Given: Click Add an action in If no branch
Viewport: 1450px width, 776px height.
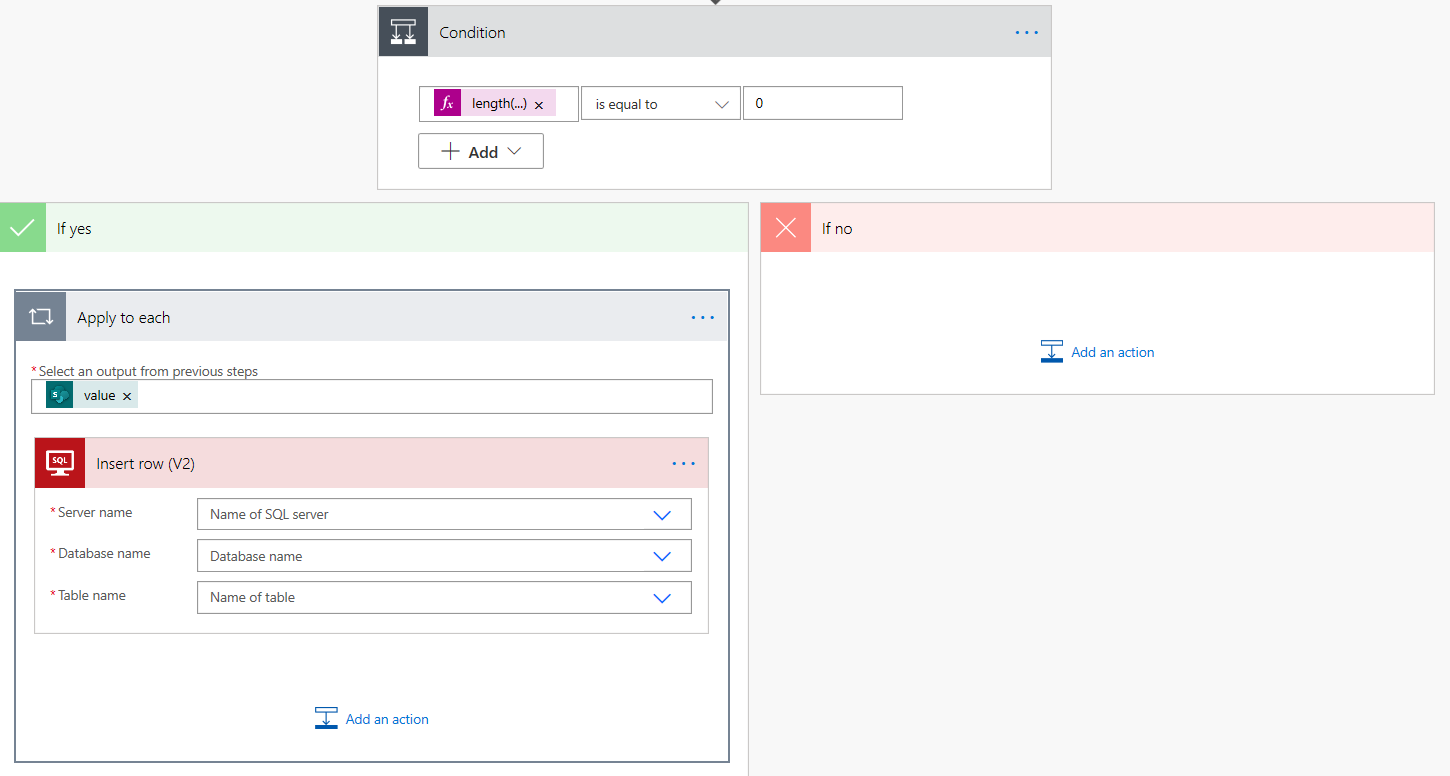Looking at the screenshot, I should click(x=1098, y=352).
